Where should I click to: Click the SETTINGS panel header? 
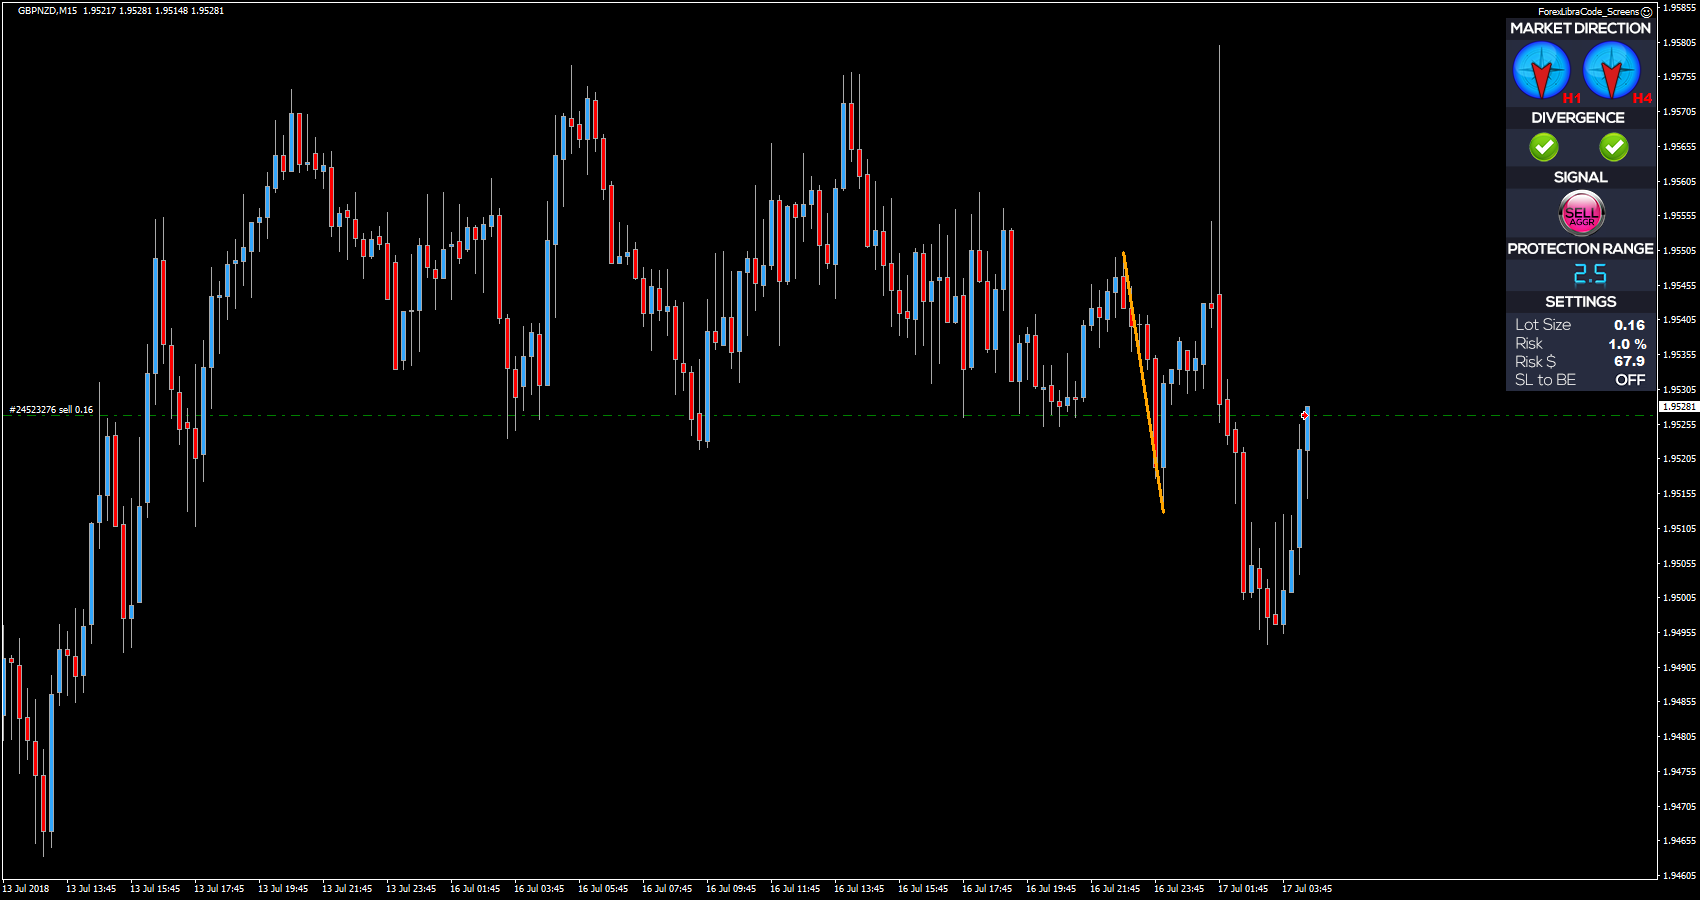pyautogui.click(x=1580, y=302)
